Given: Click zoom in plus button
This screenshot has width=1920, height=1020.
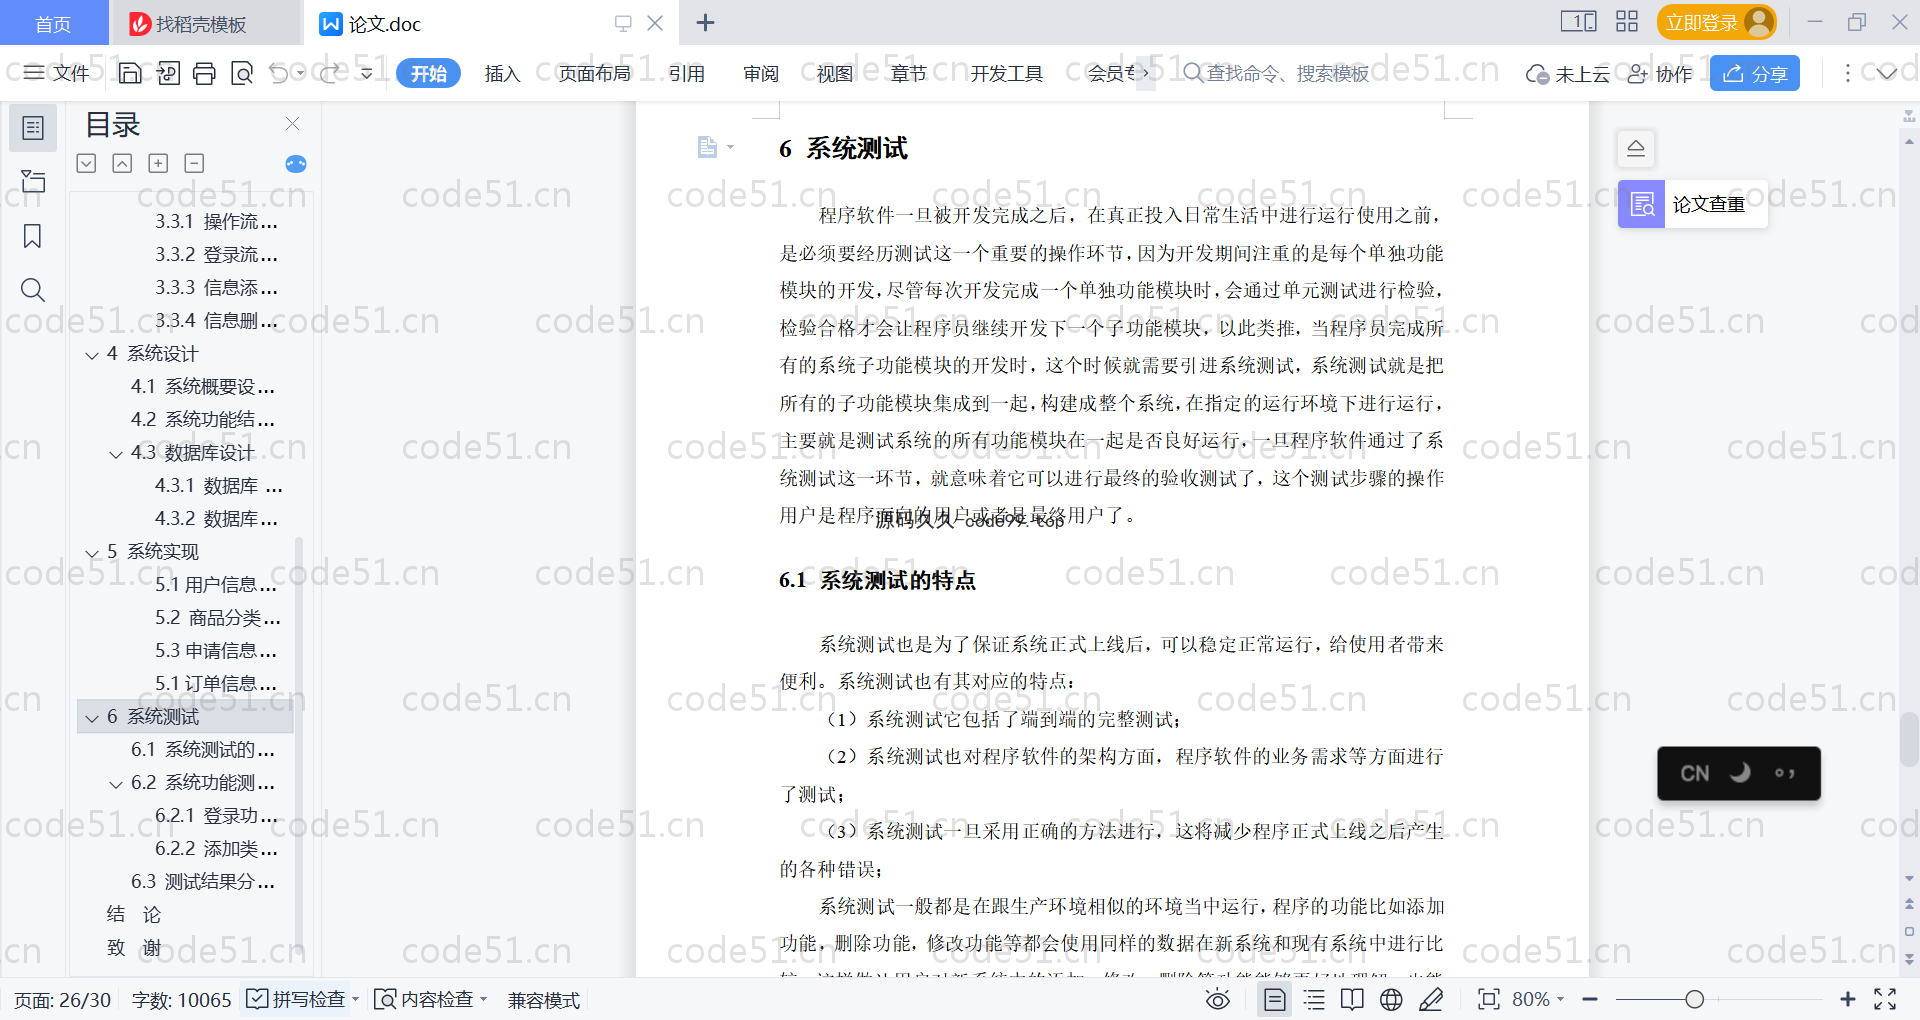Looking at the screenshot, I should [x=1848, y=999].
